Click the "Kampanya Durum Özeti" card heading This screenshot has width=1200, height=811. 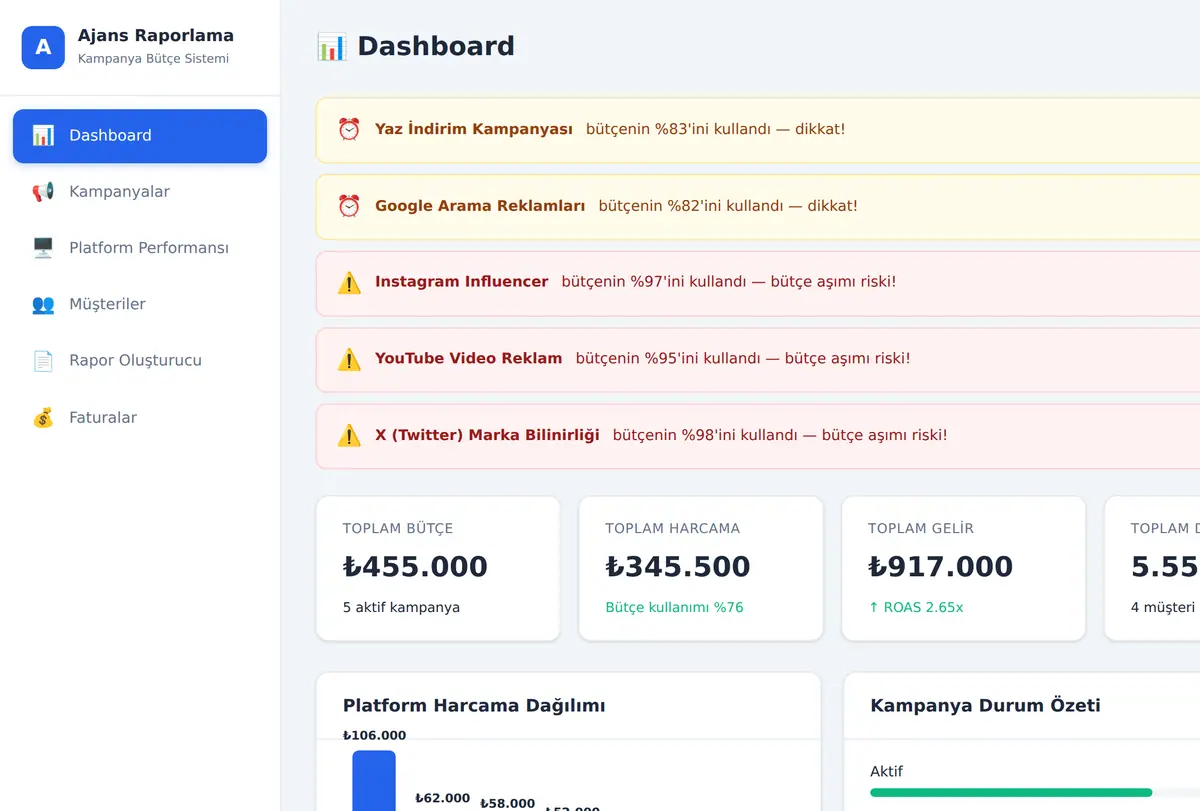point(985,706)
